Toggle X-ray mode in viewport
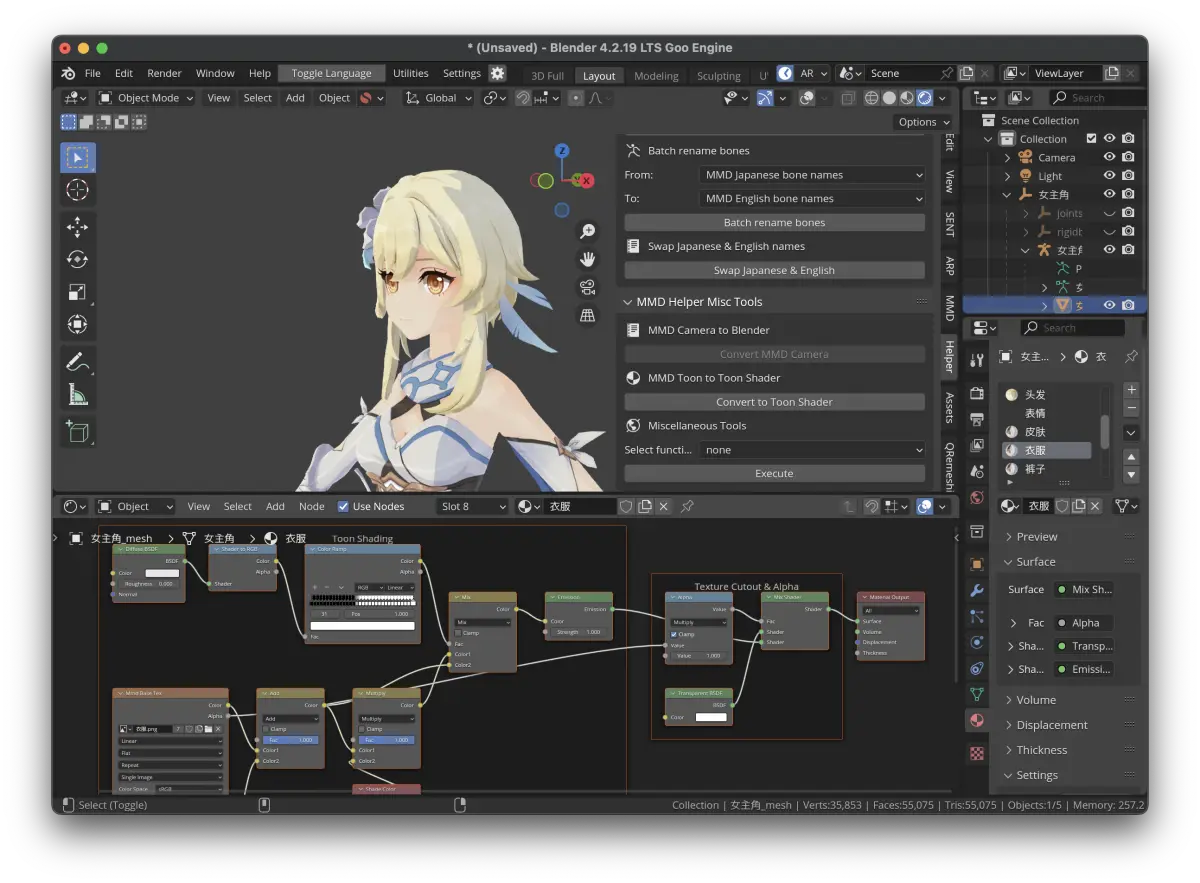 coord(847,98)
